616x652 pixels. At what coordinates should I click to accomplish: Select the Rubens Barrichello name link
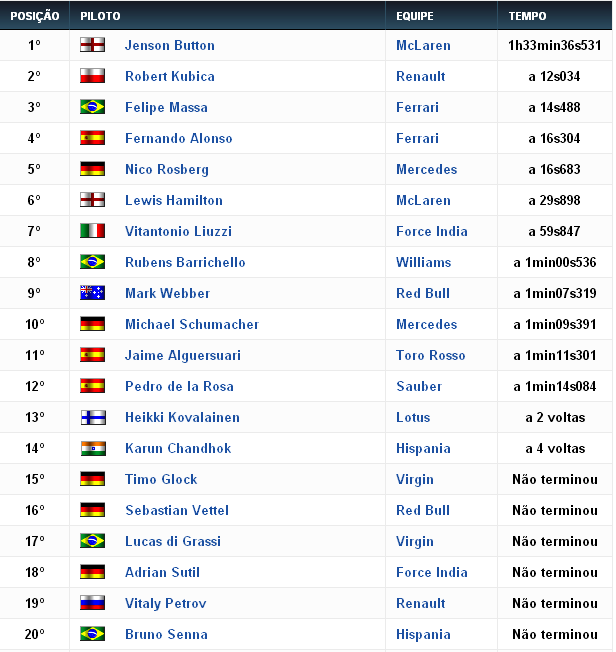click(x=185, y=262)
